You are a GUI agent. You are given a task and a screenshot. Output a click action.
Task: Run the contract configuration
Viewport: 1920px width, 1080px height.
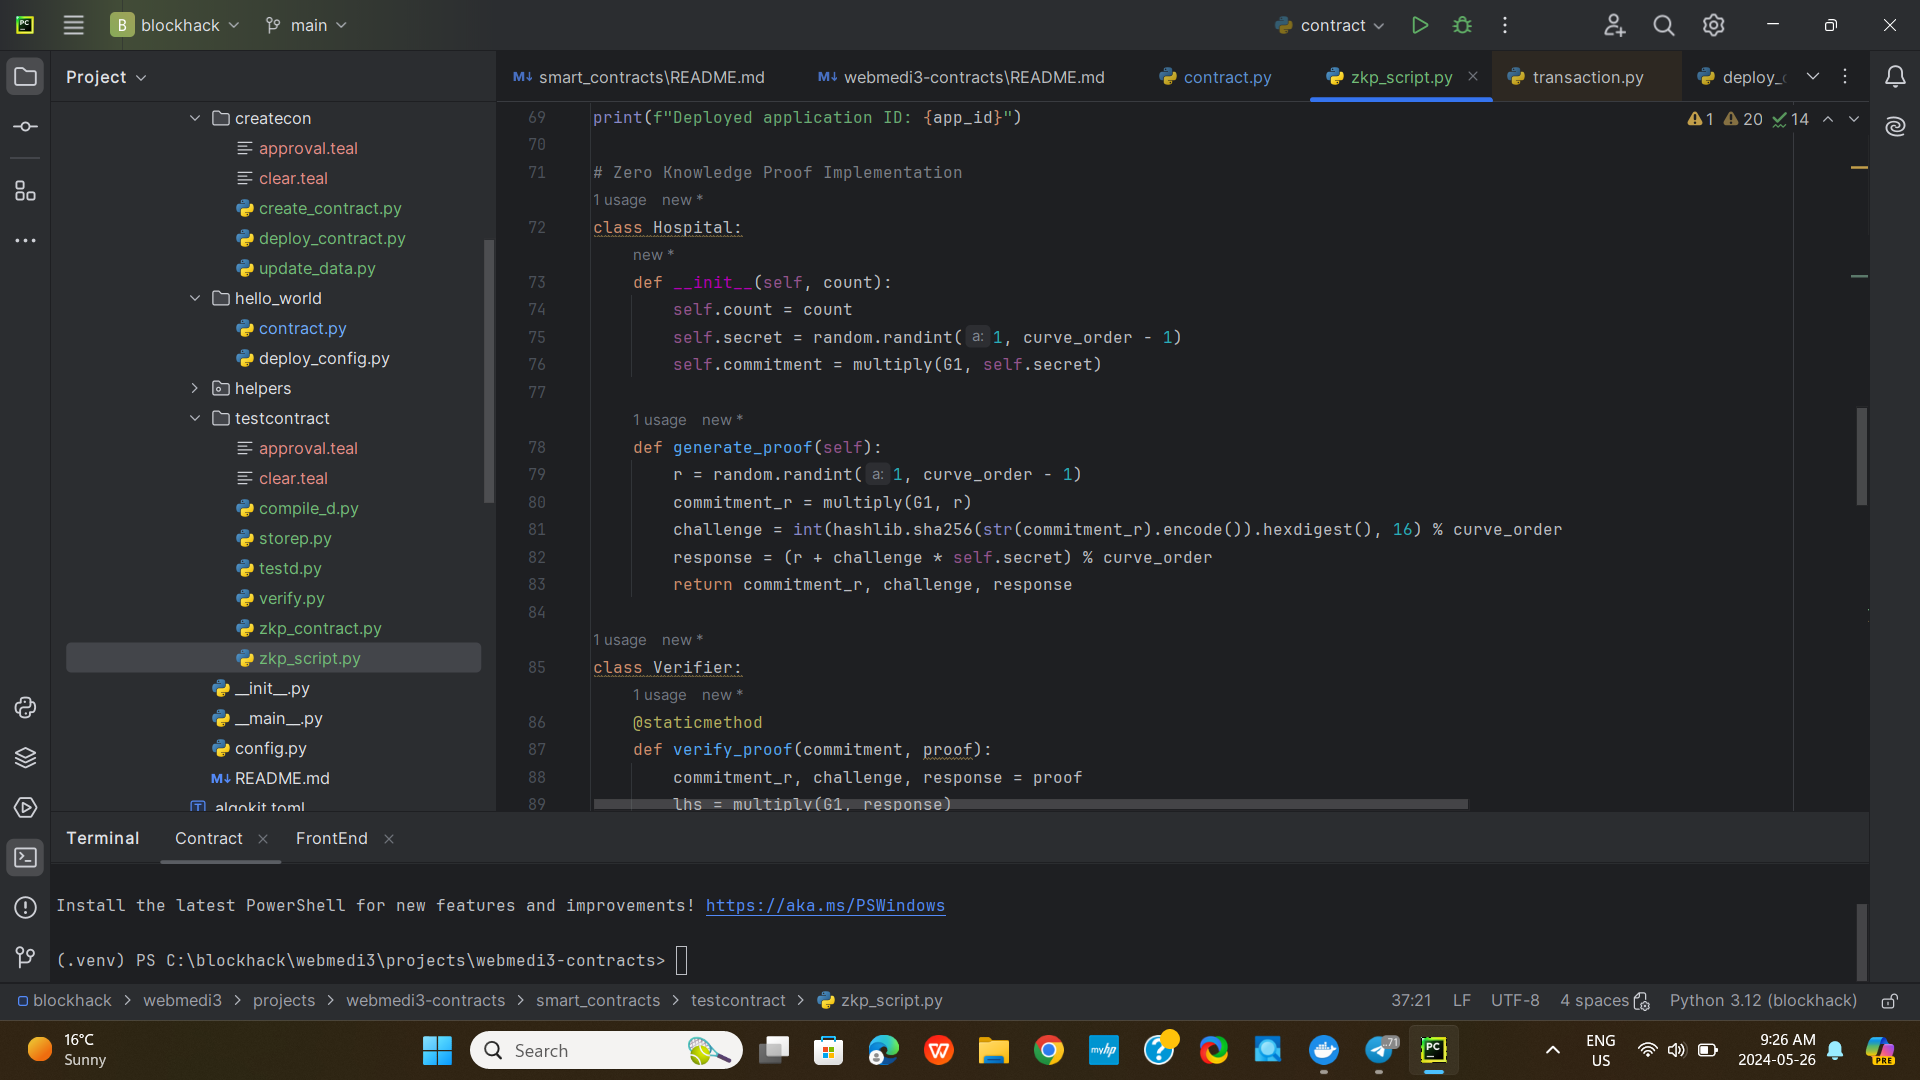(x=1419, y=26)
